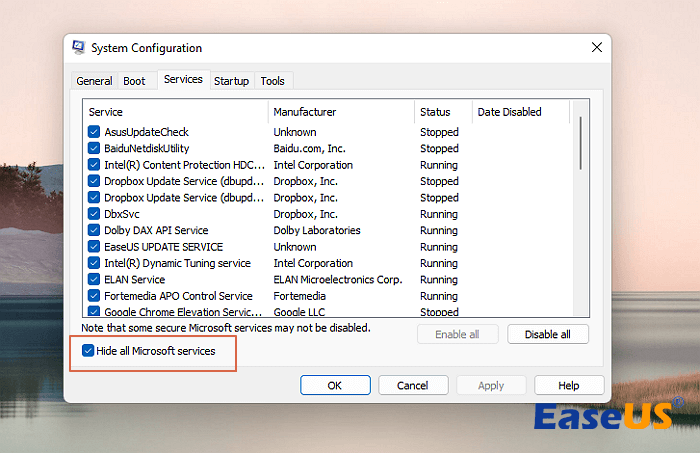Screen dimensions: 700x453
Task: Open the Tools tab
Action: click(x=272, y=81)
